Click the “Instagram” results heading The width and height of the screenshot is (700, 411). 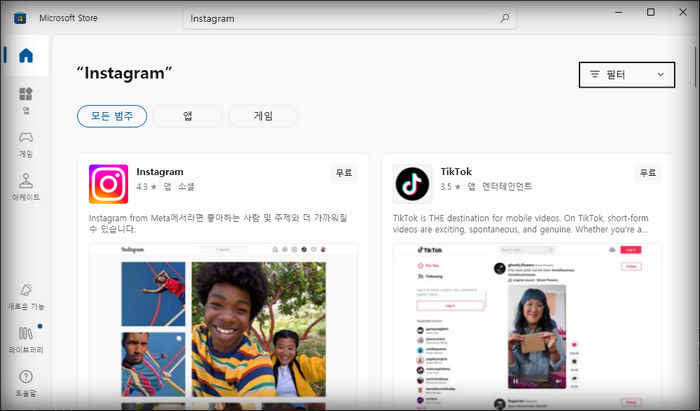pyautogui.click(x=125, y=73)
